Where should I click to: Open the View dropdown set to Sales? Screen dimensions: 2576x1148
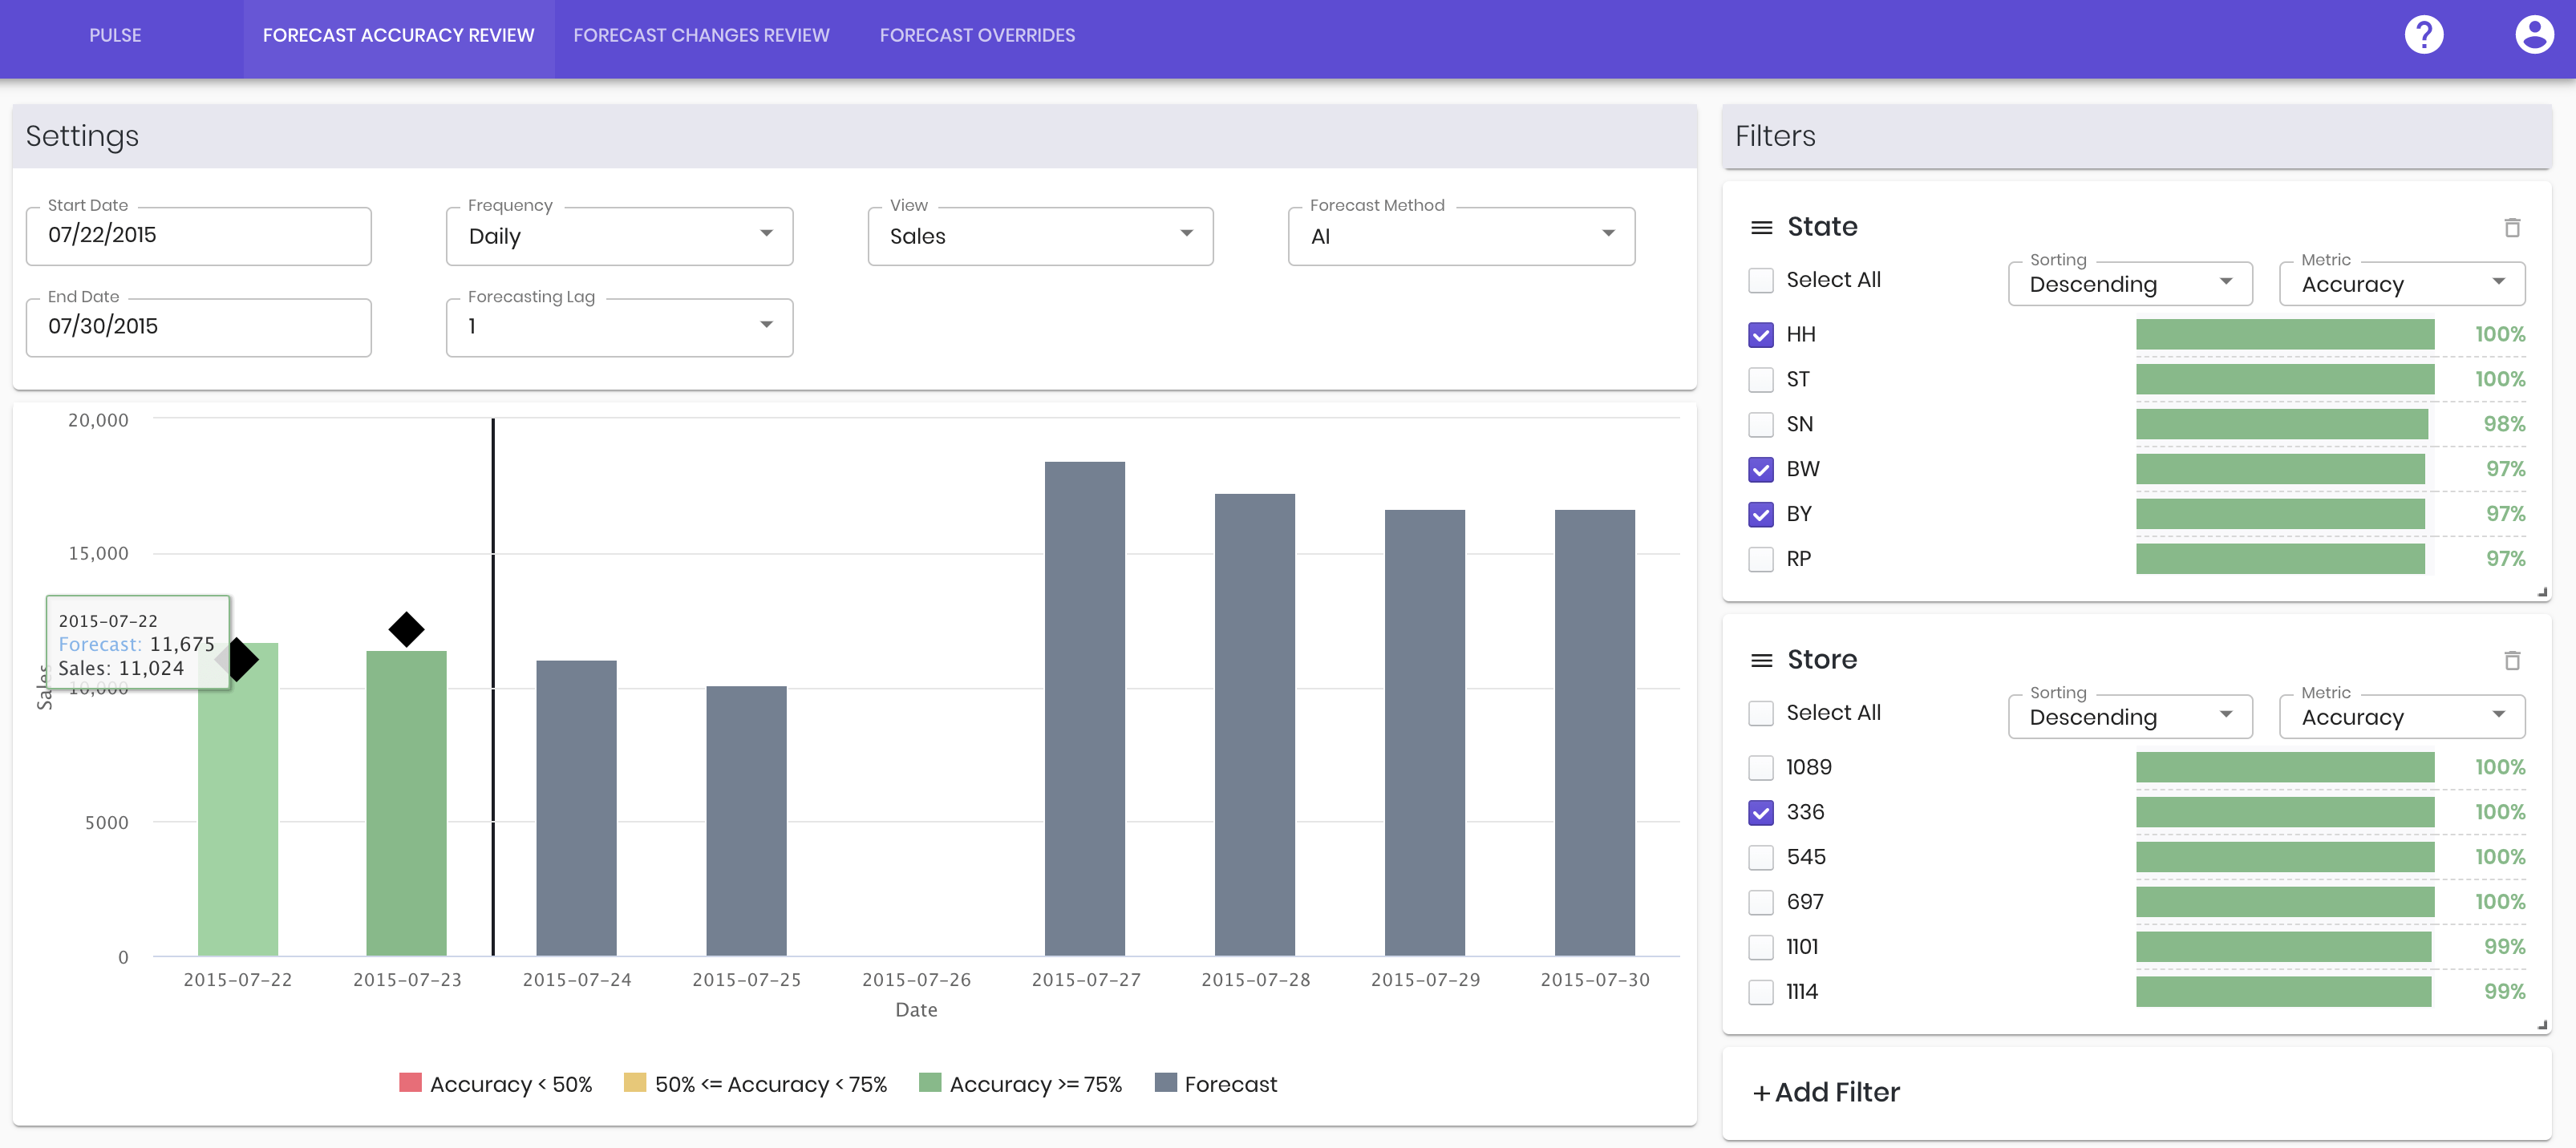pos(1040,236)
